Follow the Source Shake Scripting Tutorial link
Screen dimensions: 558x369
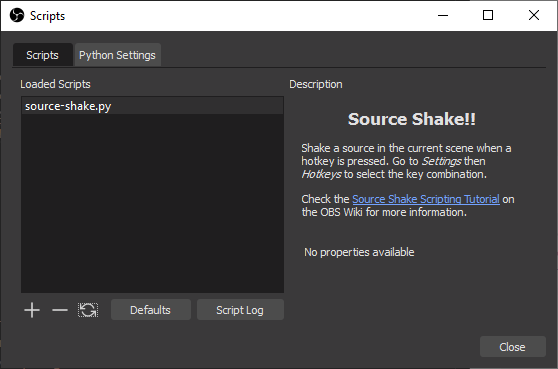[426, 199]
